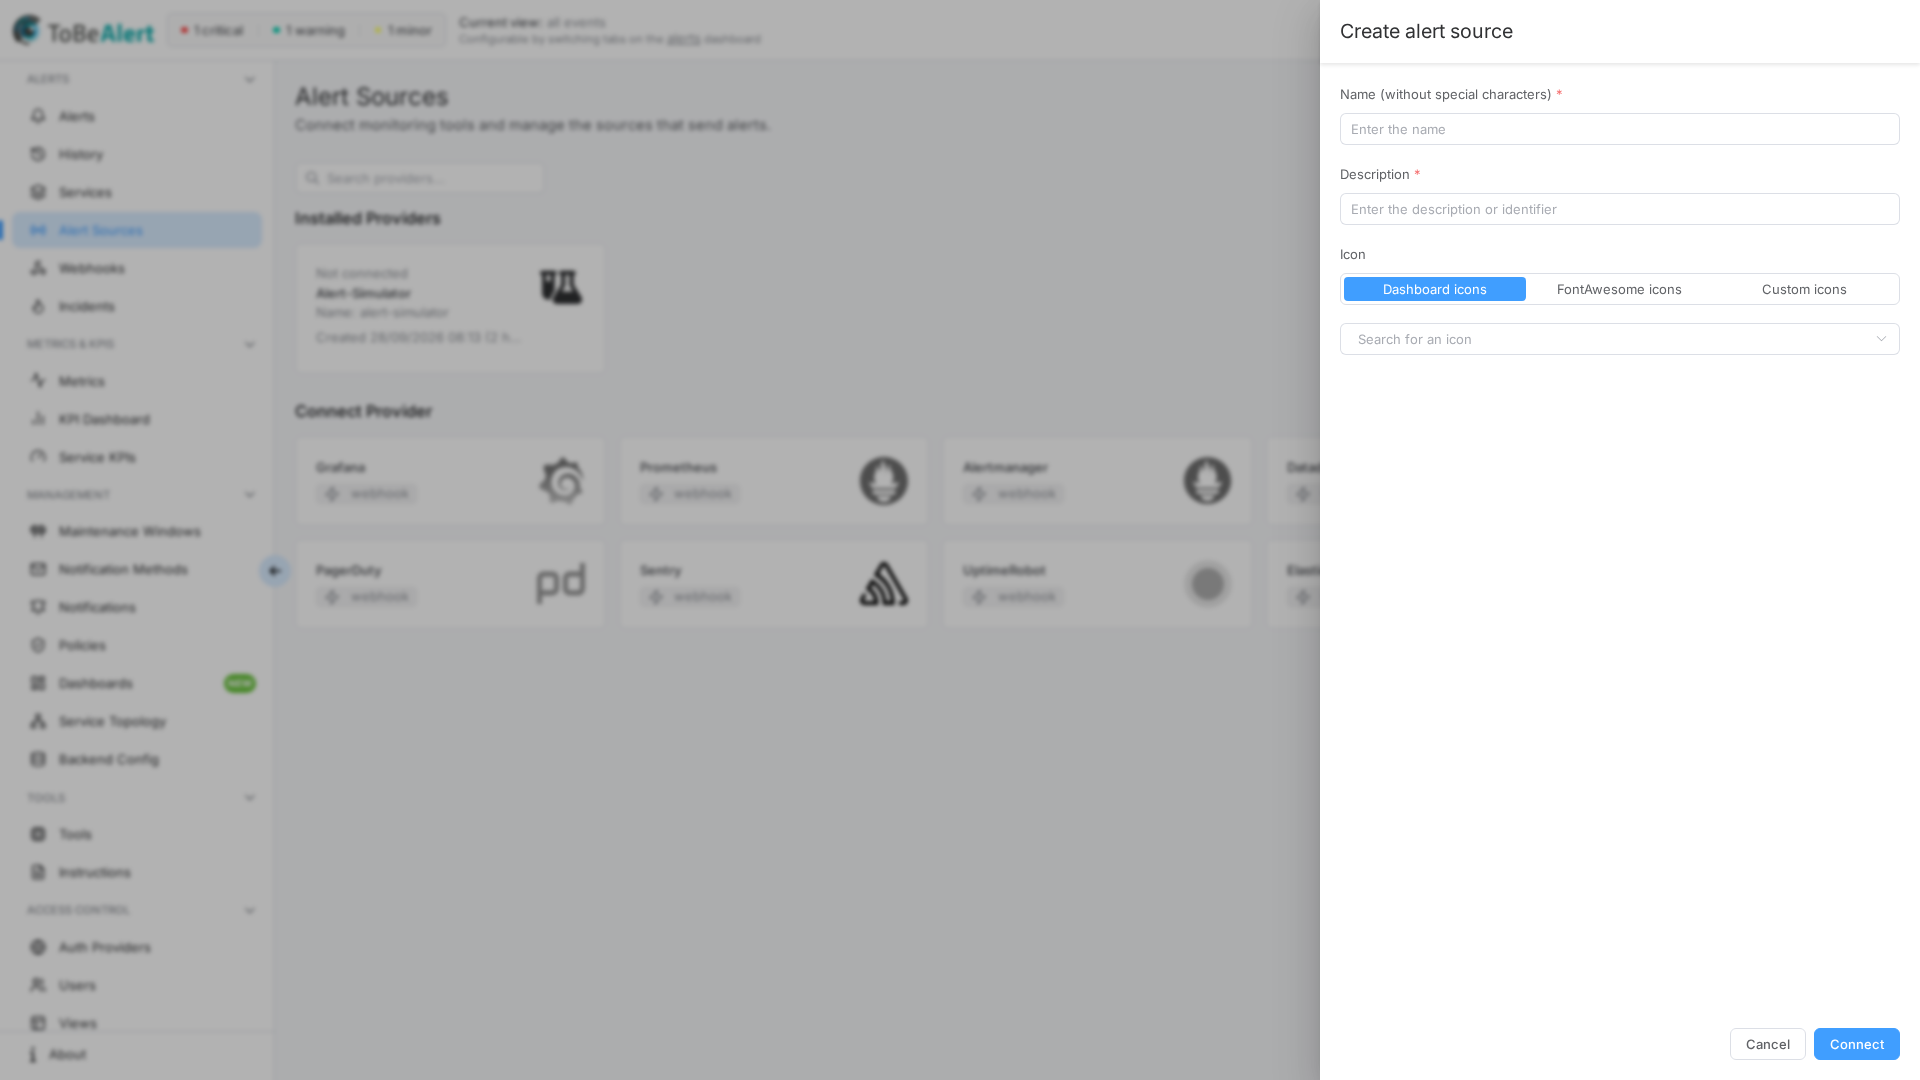This screenshot has height=1080, width=1920.
Task: Select the Dashboard icons tab
Action: click(x=1434, y=289)
